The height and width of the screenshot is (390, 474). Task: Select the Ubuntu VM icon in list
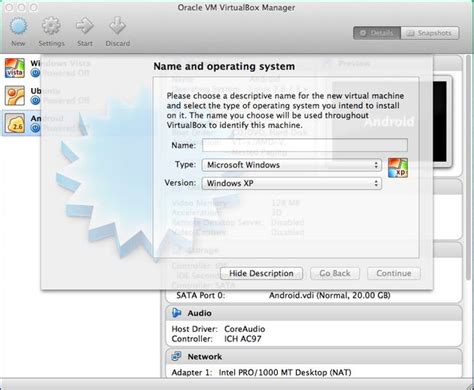coord(14,95)
